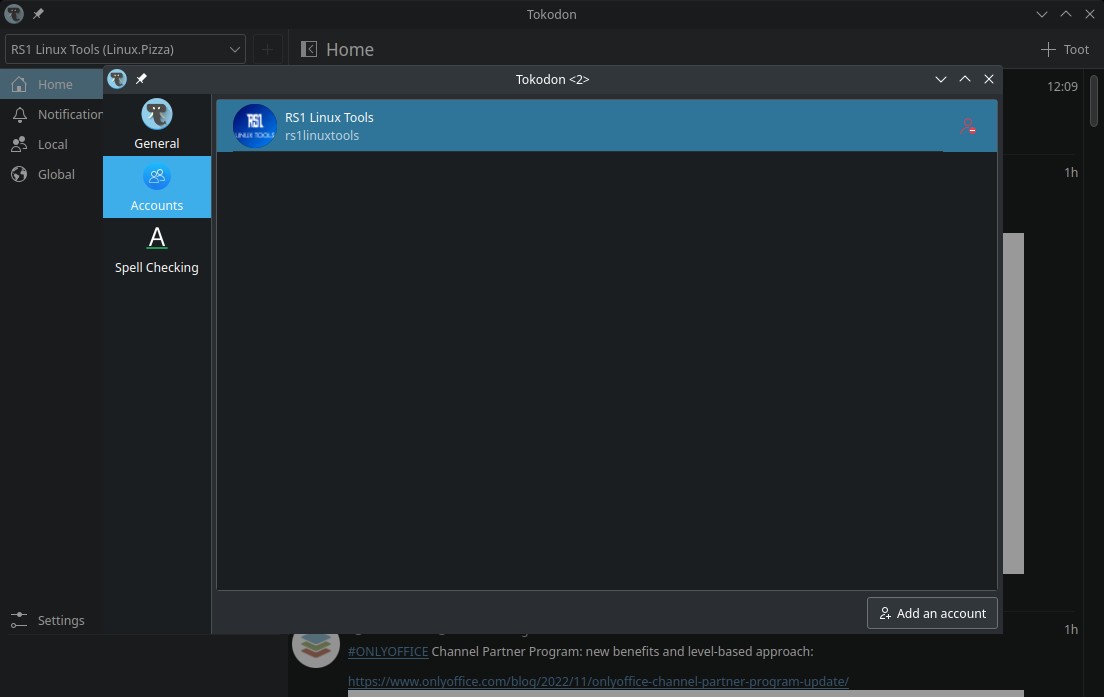
Task: Open the onlyoffice.com blog link
Action: [598, 682]
